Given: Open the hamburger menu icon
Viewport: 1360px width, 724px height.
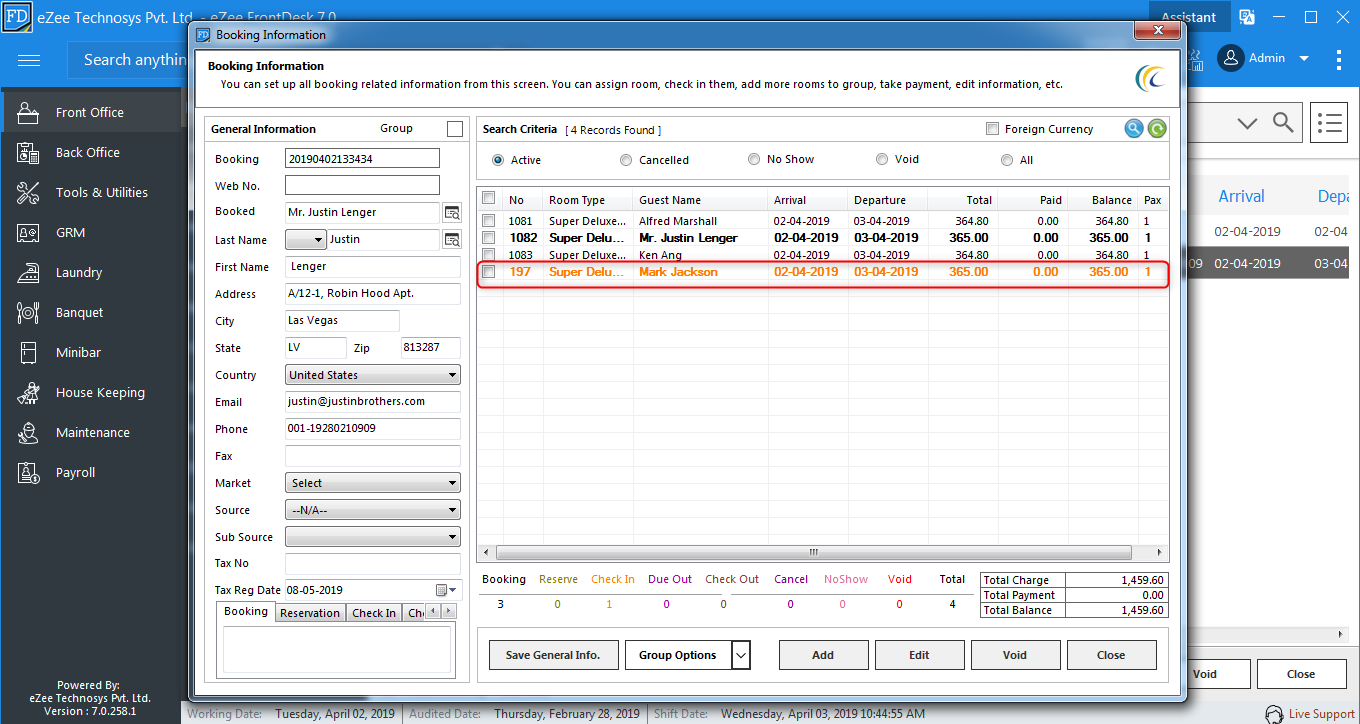Looking at the screenshot, I should click(29, 60).
